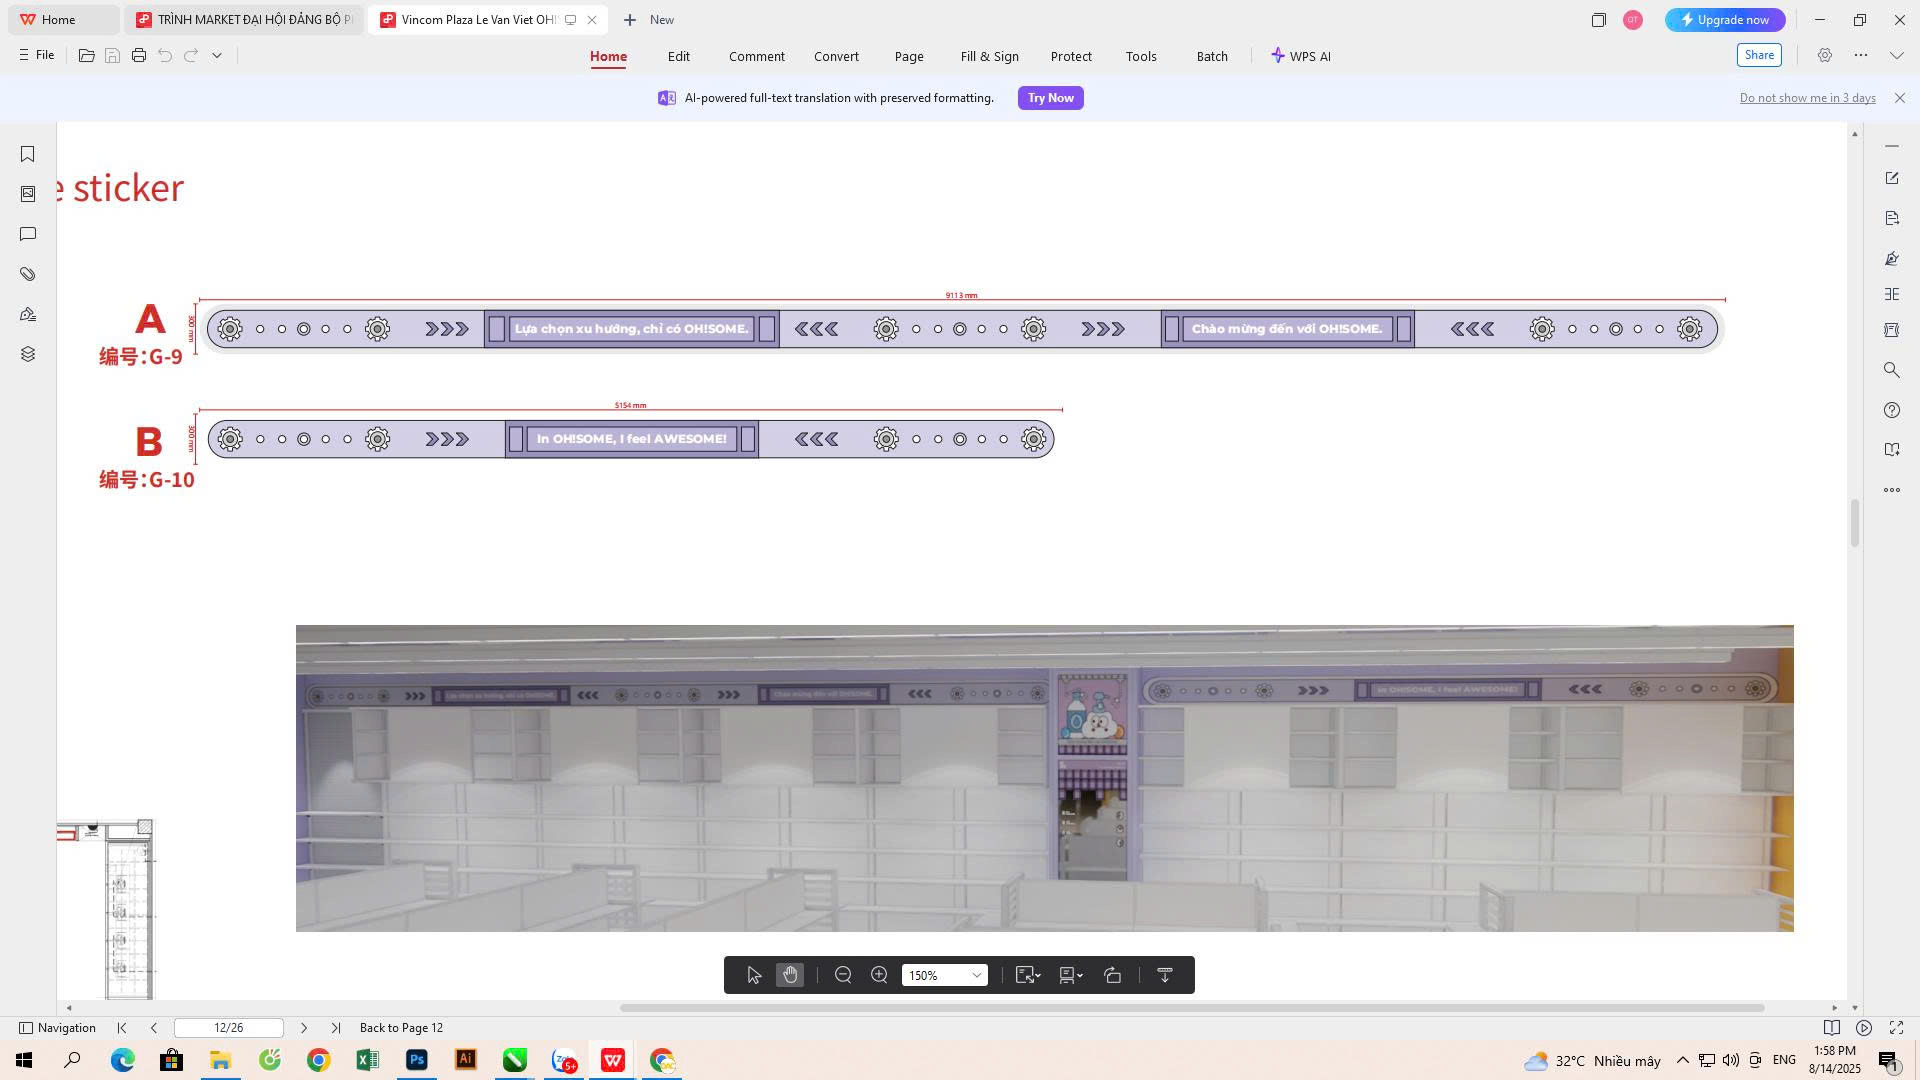Image resolution: width=1920 pixels, height=1080 pixels.
Task: Start slideshow play icon in status bar
Action: tap(1864, 1028)
